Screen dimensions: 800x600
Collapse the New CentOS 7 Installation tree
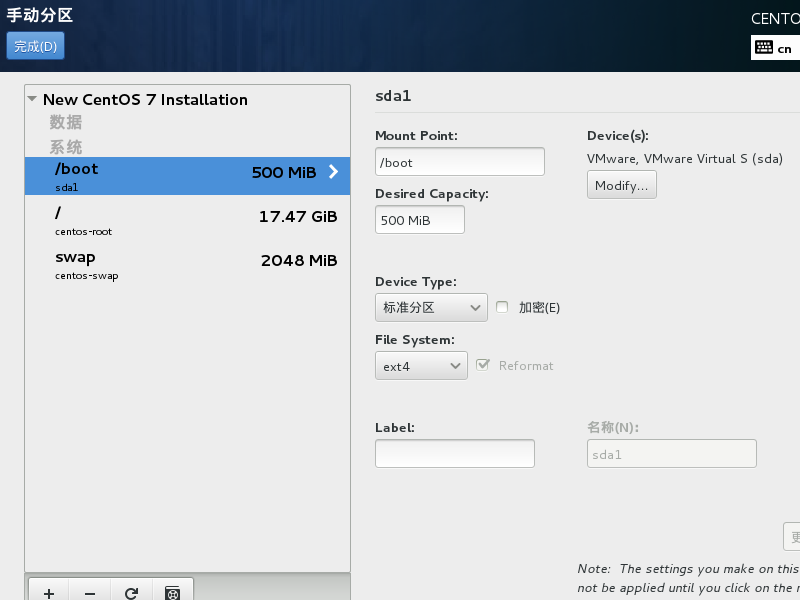pos(32,98)
